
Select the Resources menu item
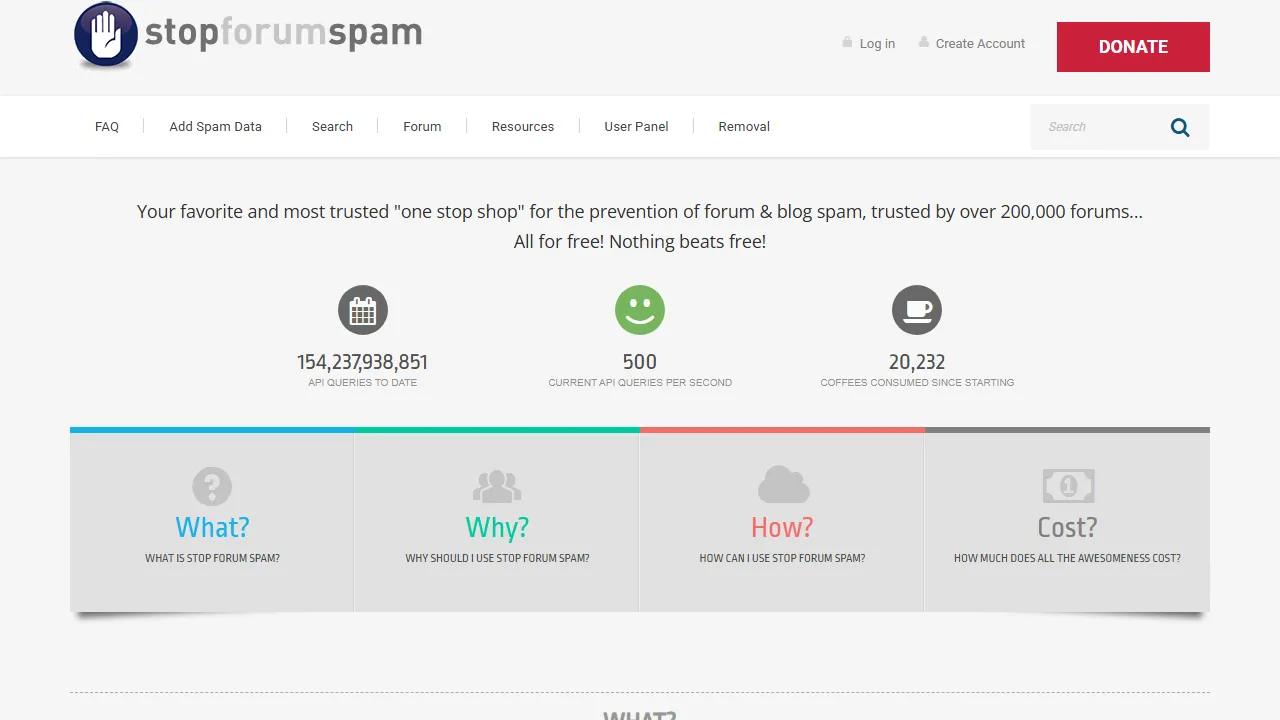pos(522,126)
